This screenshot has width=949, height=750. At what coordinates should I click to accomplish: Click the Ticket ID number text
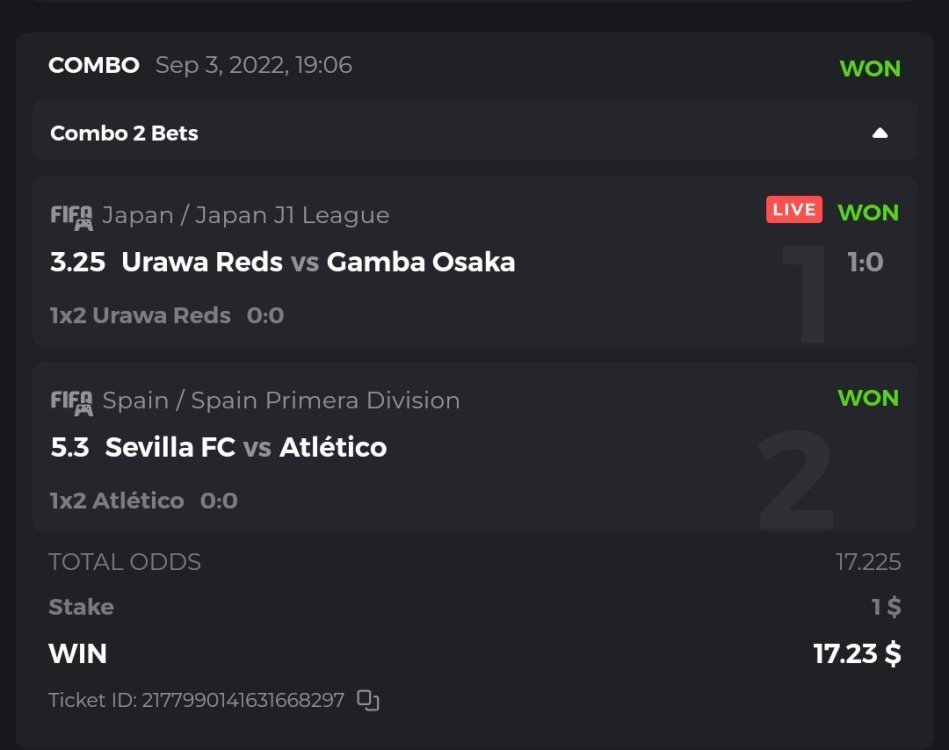tap(196, 700)
